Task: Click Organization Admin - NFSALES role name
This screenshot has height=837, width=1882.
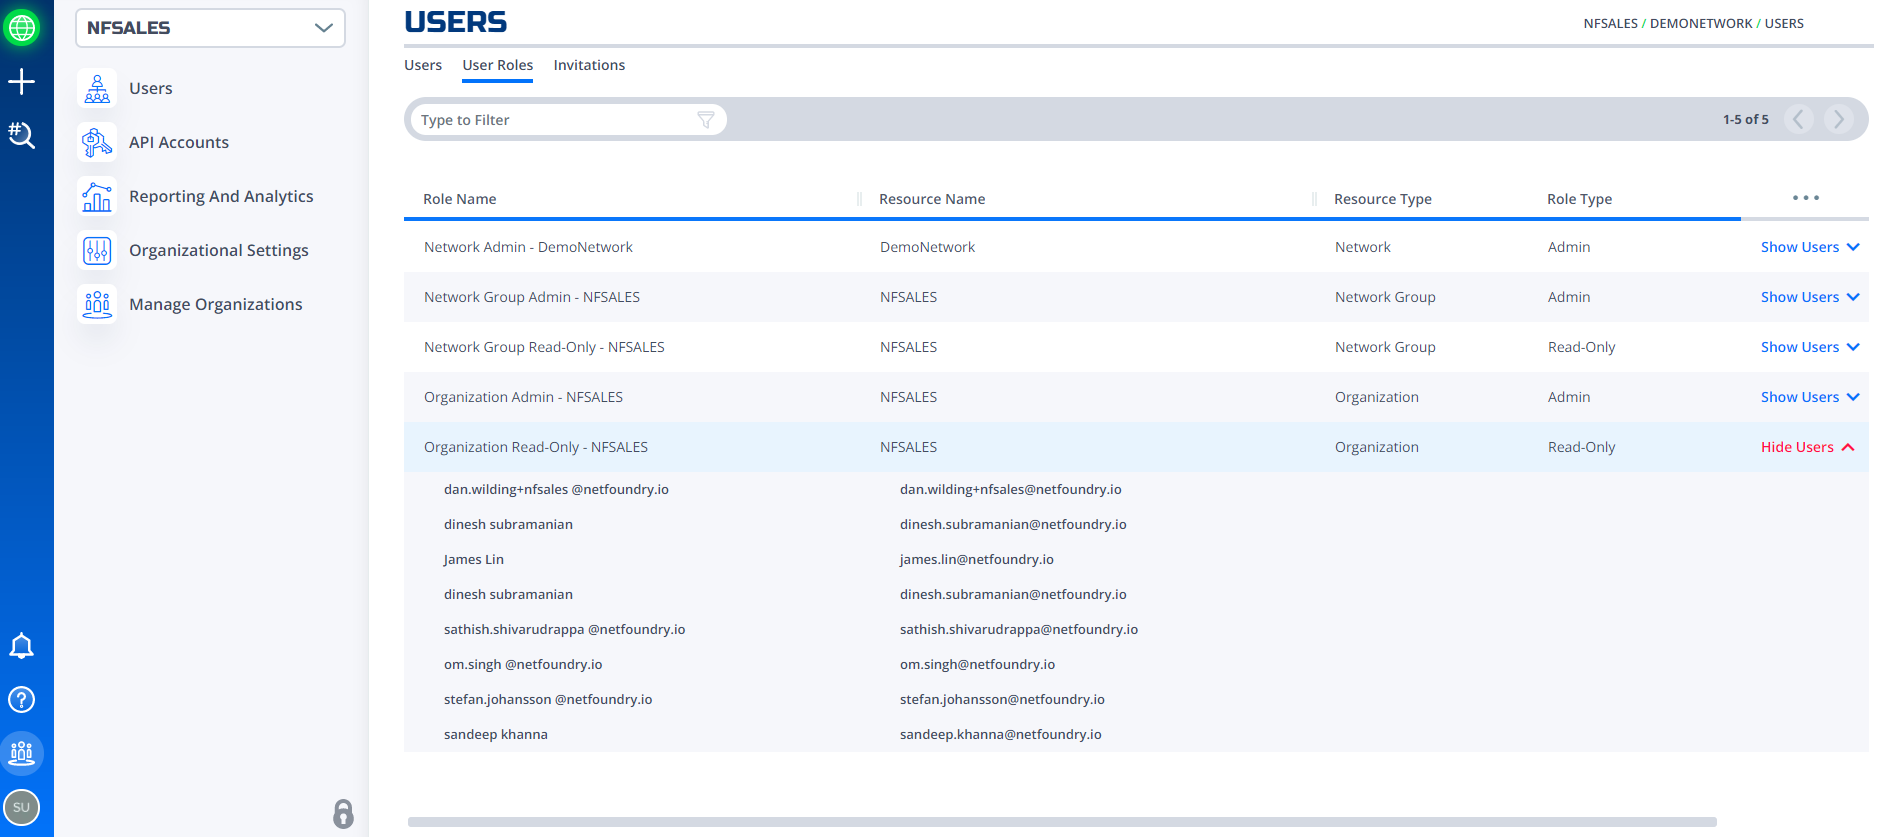Action: [523, 397]
